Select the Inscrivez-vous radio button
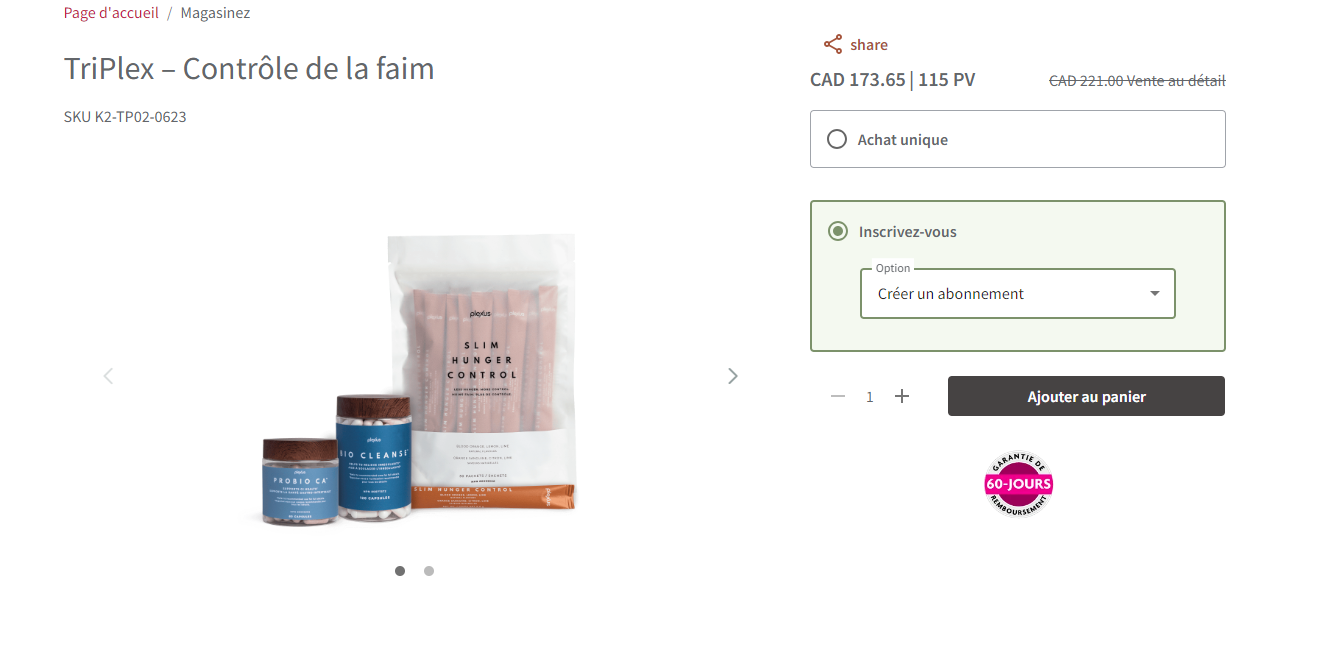Viewport: 1341px width, 651px height. pyautogui.click(x=838, y=231)
